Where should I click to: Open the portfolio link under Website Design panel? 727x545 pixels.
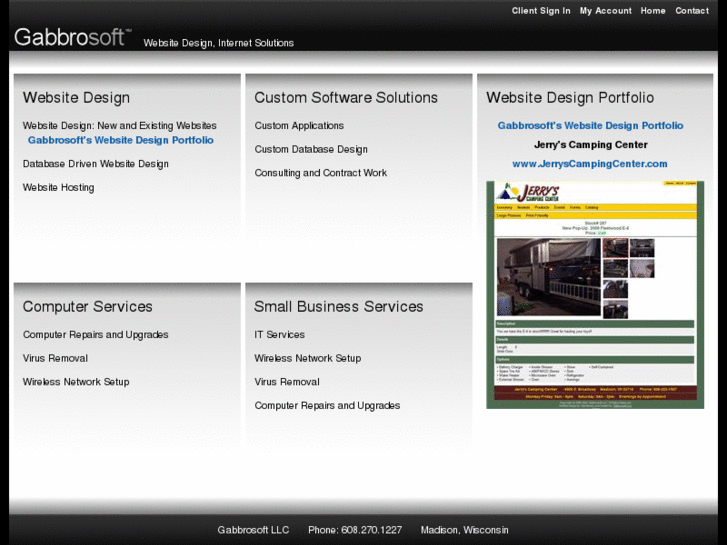click(x=121, y=140)
